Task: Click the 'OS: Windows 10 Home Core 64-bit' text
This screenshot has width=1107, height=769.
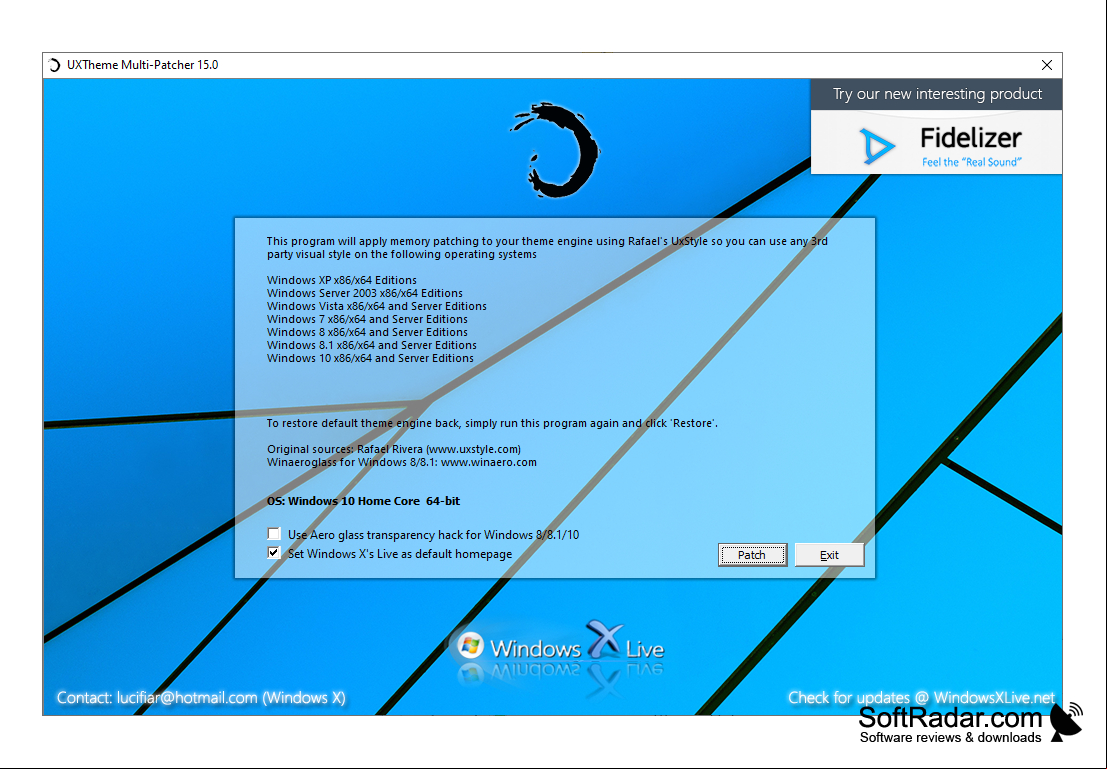Action: coord(364,501)
